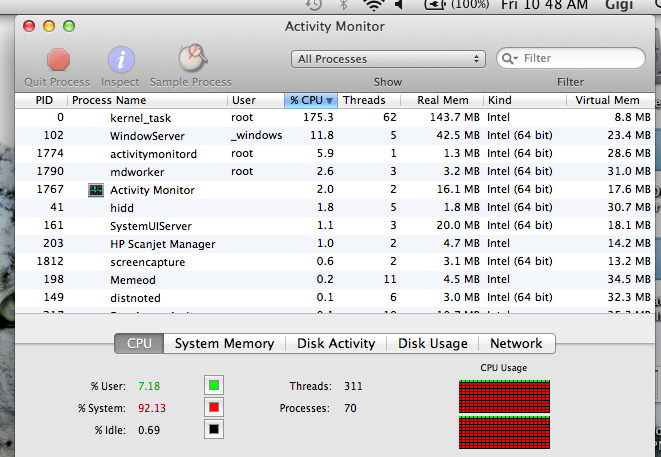The image size is (661, 457).
Task: Select the Activity Monitor app icon in process list
Action: pos(96,190)
